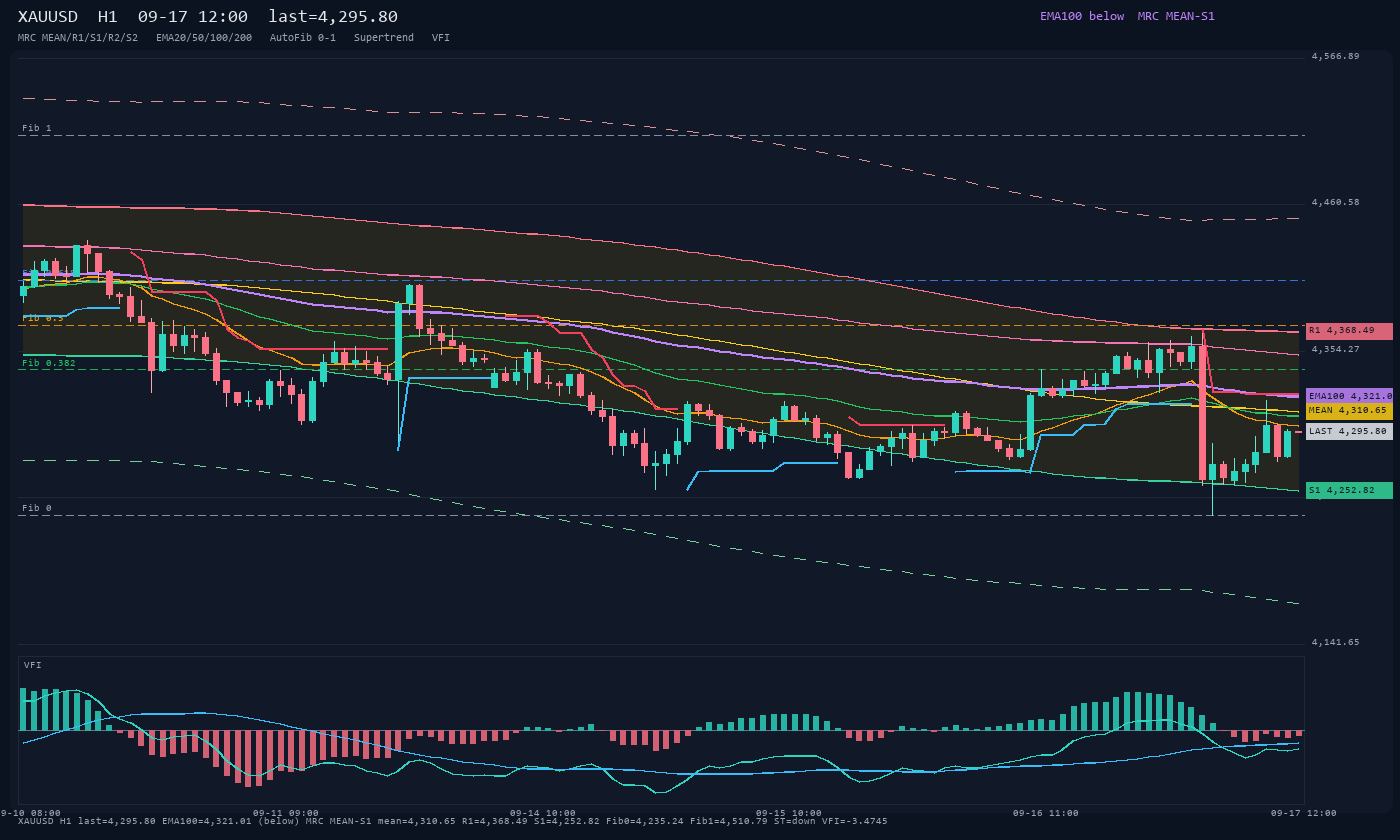1400x840 pixels.
Task: Click the 'VFI' label in the lower panel
Action: (x=33, y=665)
